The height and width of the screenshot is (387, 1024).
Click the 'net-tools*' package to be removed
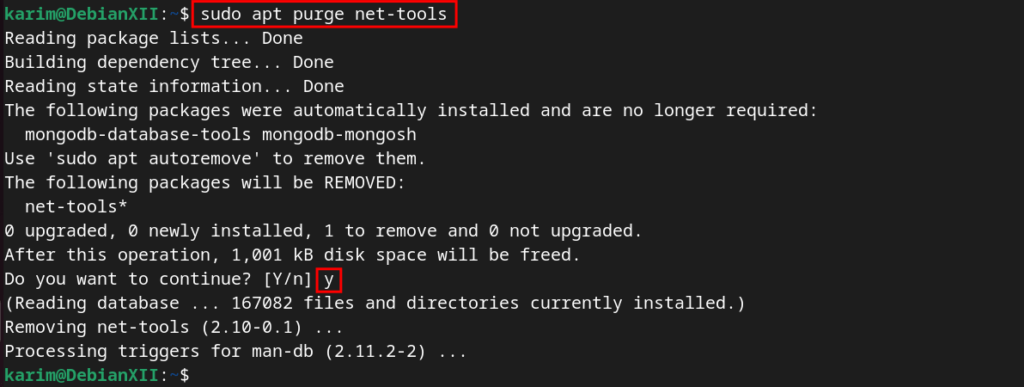coord(76,208)
